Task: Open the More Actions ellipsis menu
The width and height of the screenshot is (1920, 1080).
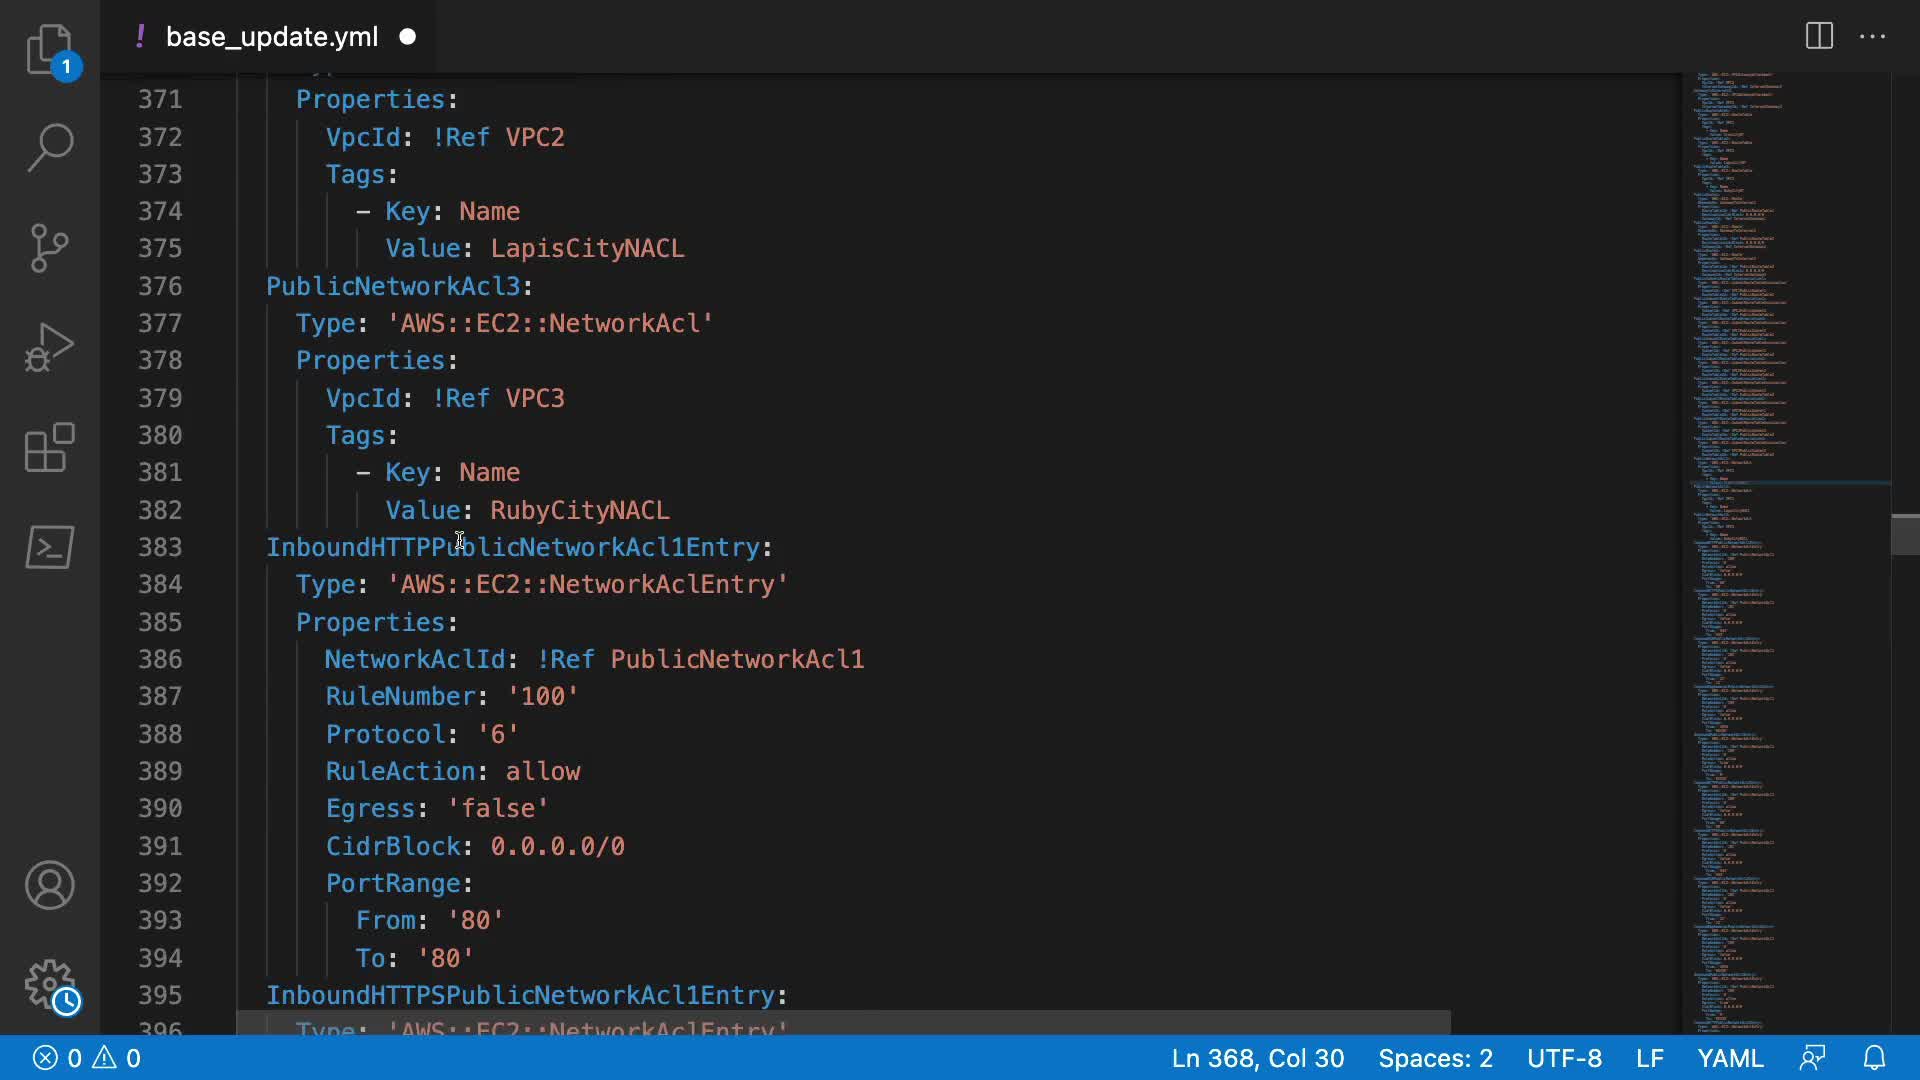Action: 1872,37
